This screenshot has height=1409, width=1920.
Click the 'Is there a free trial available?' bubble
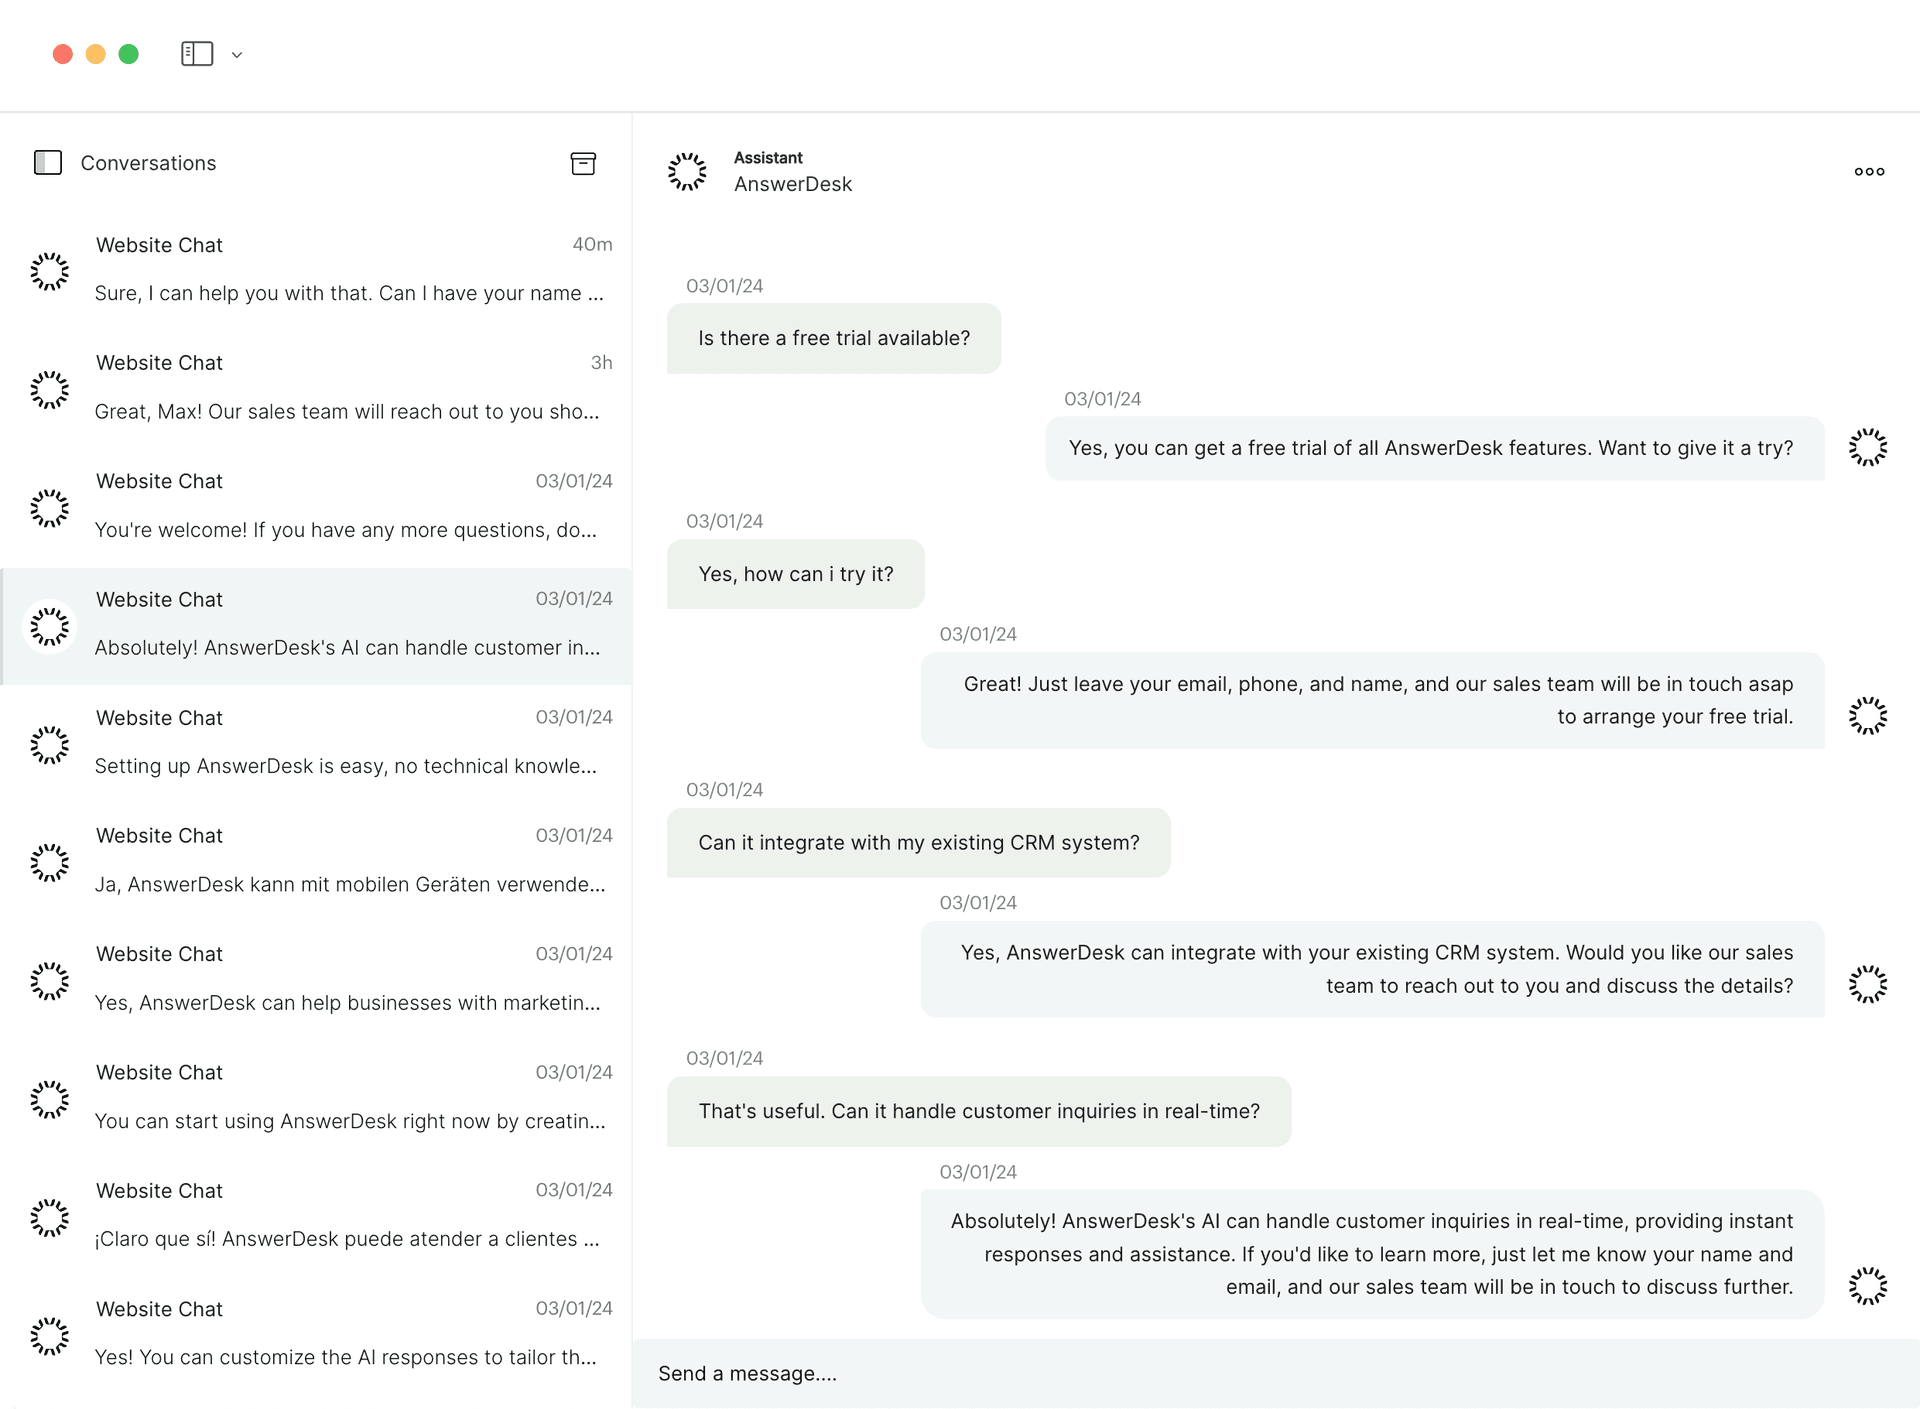click(x=834, y=339)
